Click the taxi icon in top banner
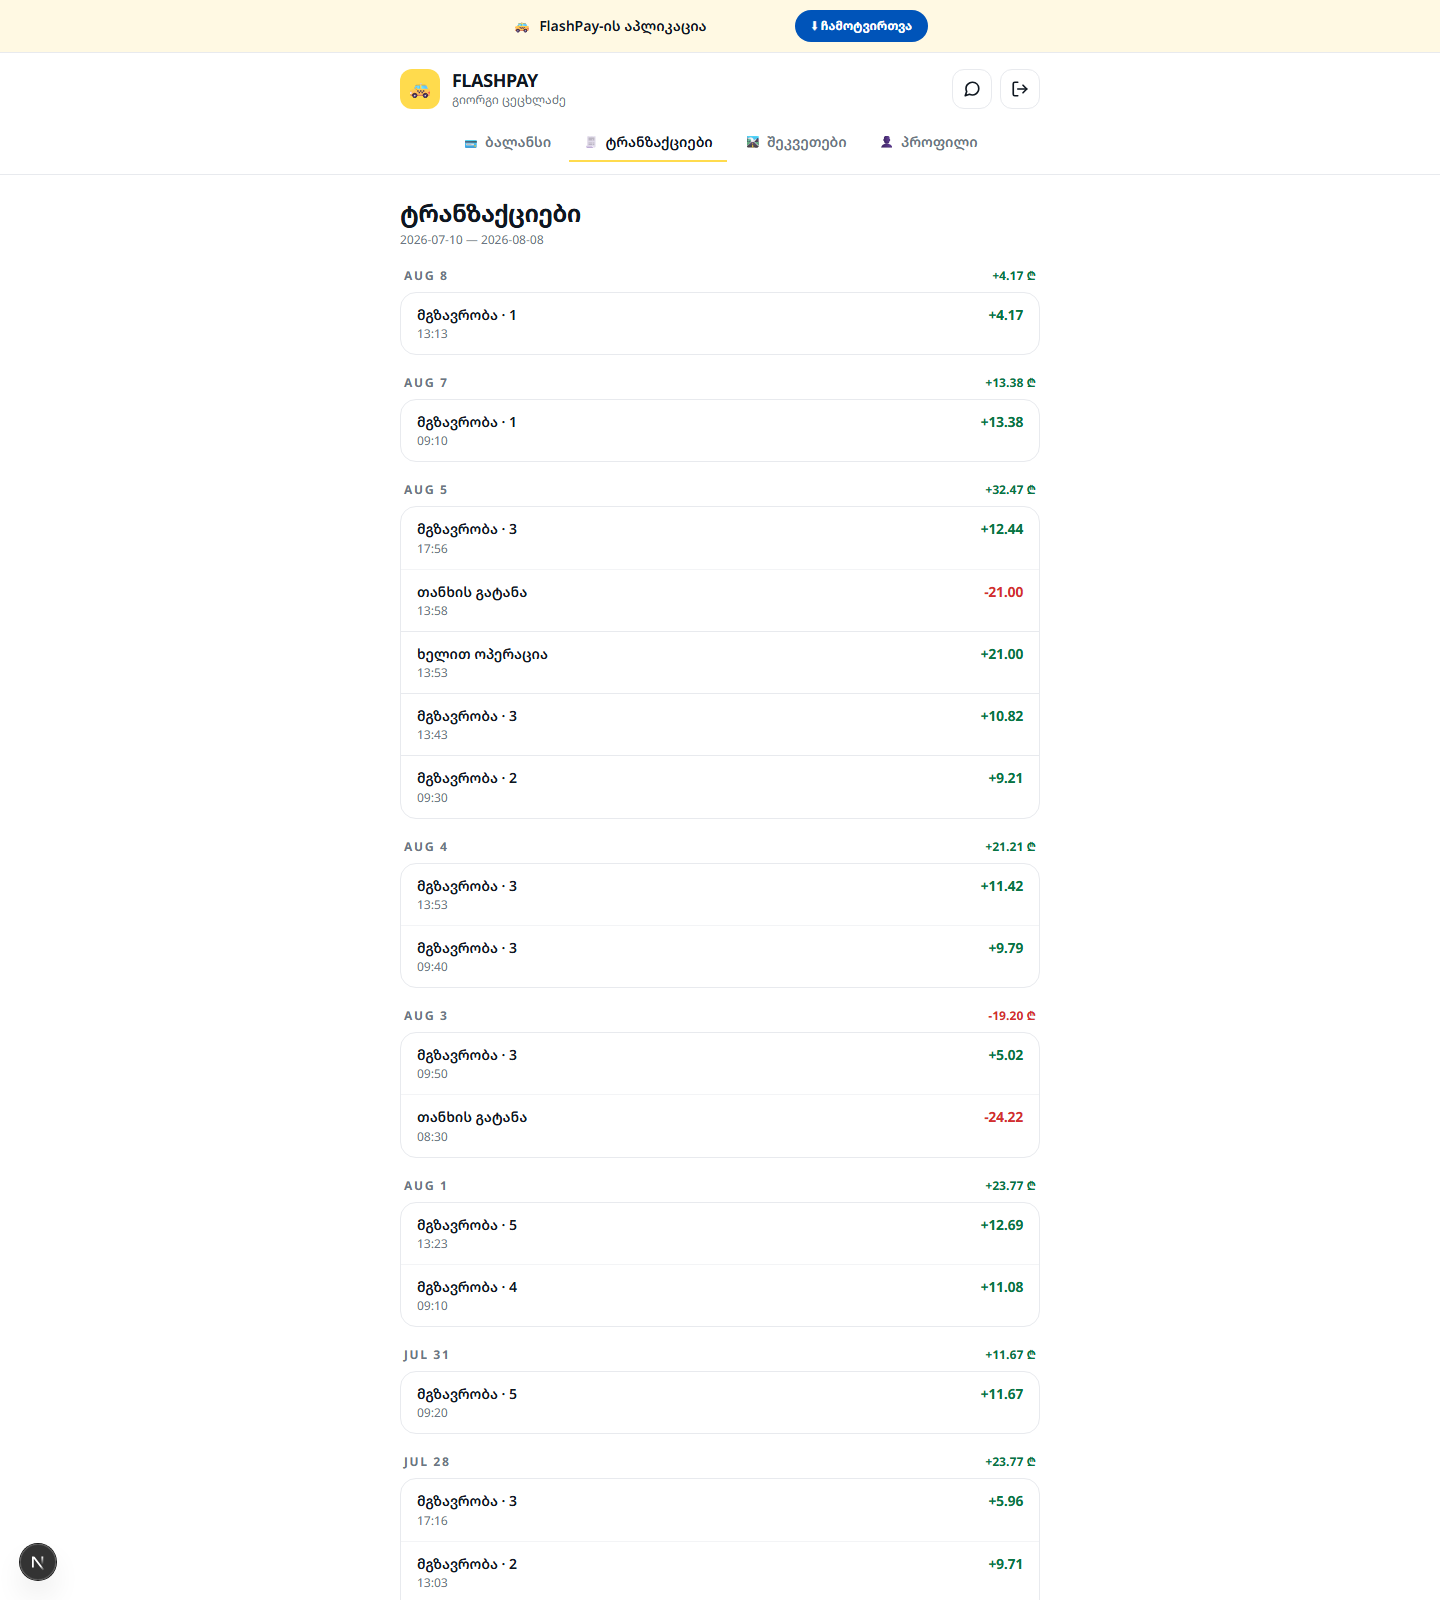The width and height of the screenshot is (1440, 1600). pyautogui.click(x=522, y=27)
